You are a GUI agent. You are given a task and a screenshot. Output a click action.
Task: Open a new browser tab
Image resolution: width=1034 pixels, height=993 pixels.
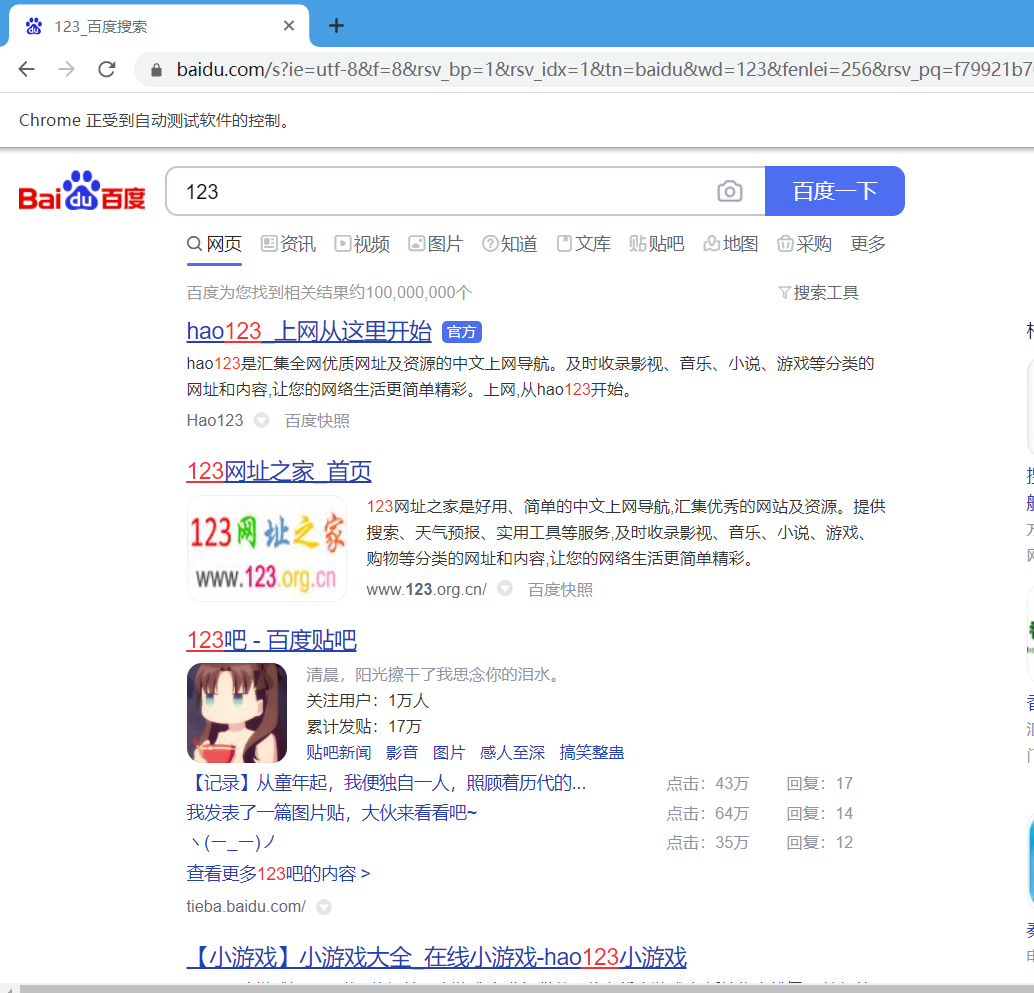[336, 26]
